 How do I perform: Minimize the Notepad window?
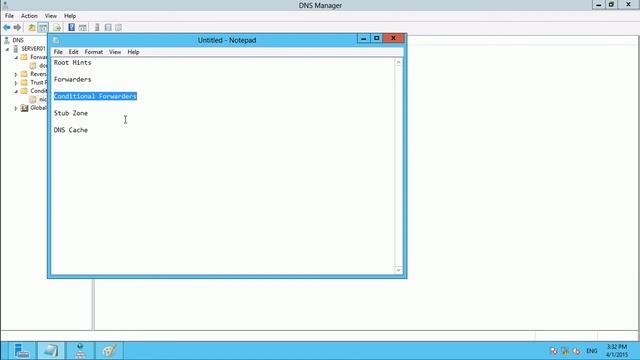363,38
